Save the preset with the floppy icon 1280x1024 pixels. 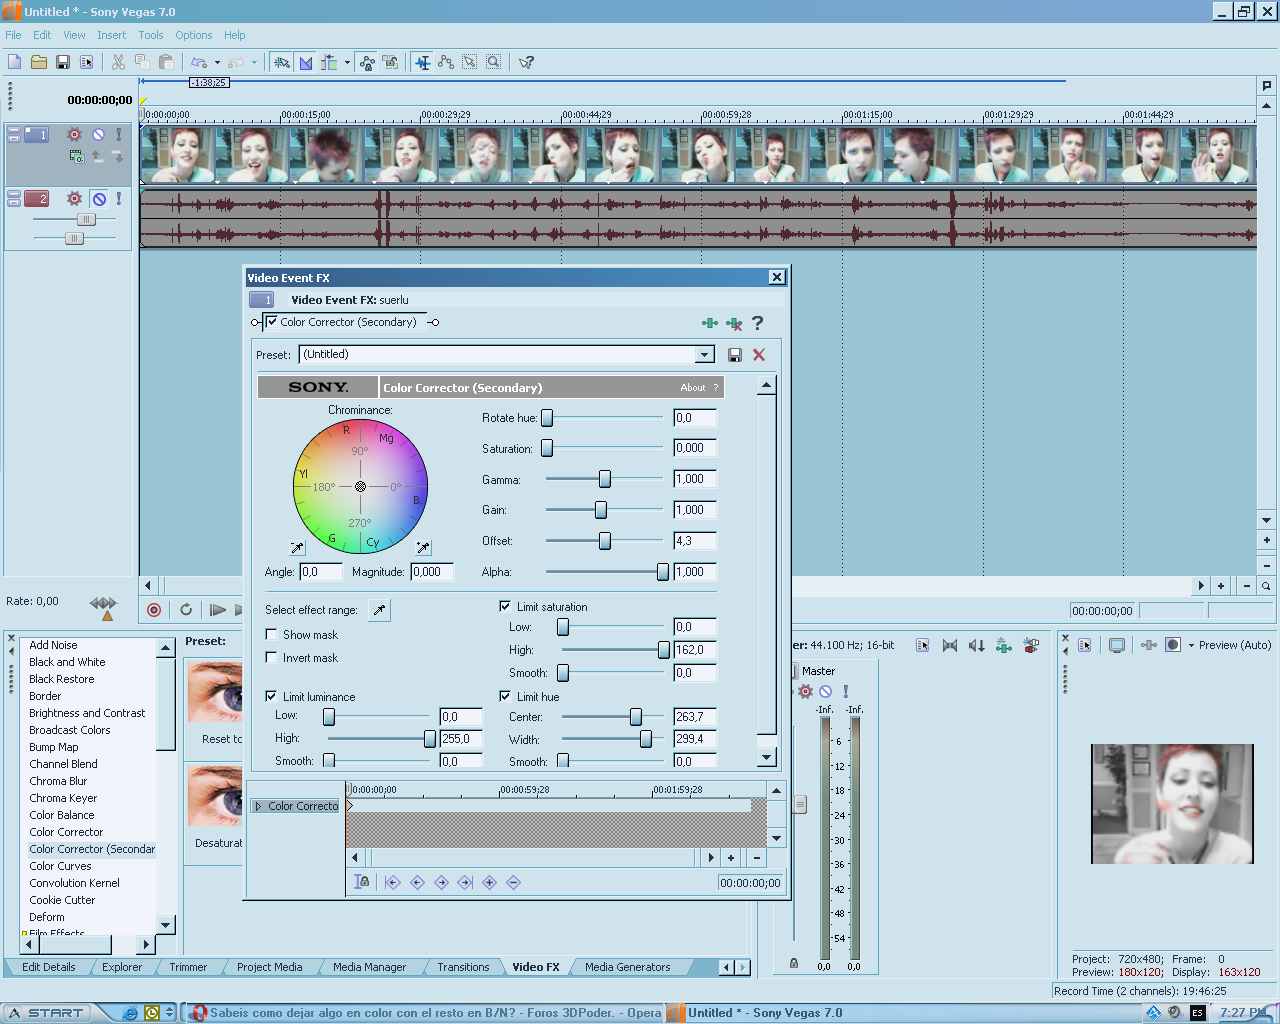point(735,355)
